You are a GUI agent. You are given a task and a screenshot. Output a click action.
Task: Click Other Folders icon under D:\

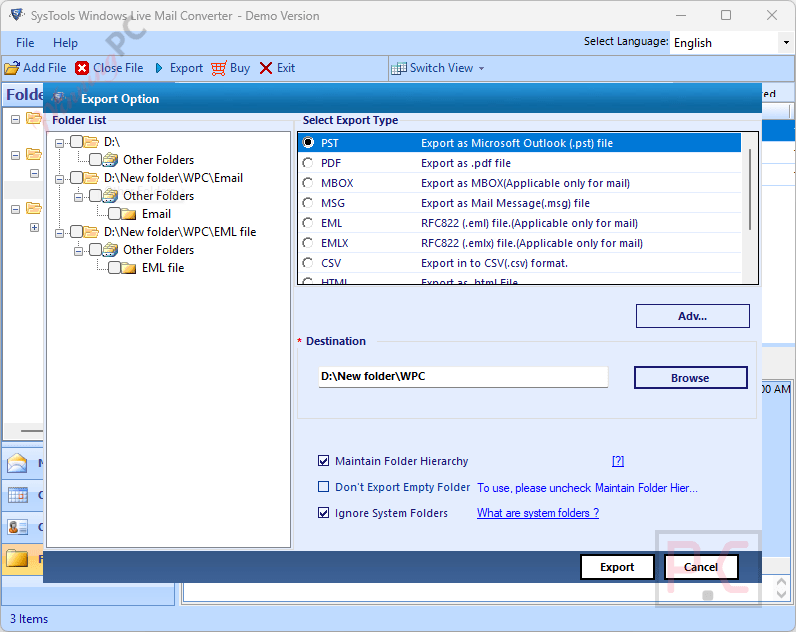point(110,160)
